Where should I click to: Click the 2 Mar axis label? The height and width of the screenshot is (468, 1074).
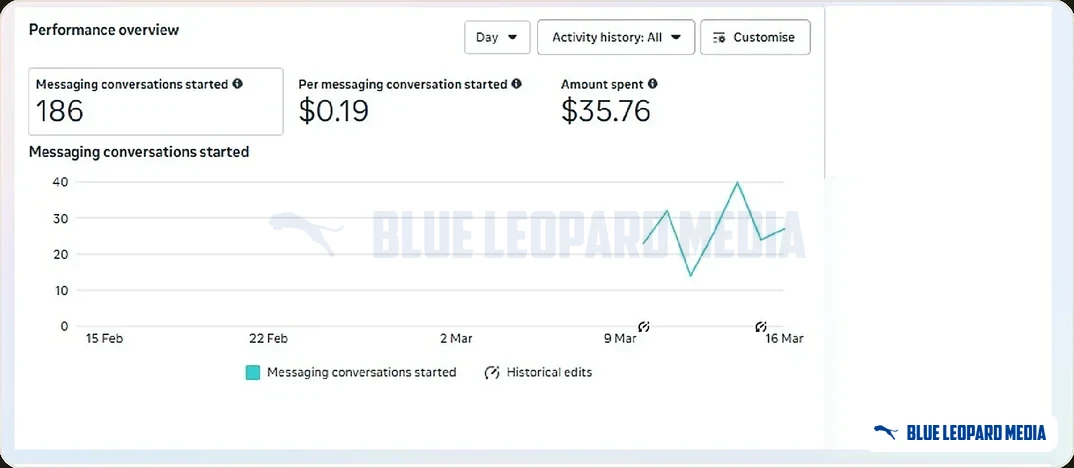[x=456, y=338]
